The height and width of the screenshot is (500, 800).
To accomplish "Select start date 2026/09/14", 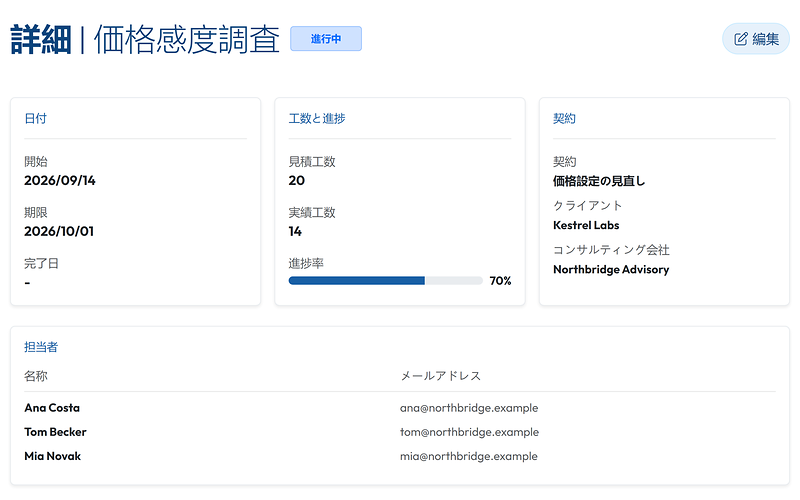I will click(60, 181).
